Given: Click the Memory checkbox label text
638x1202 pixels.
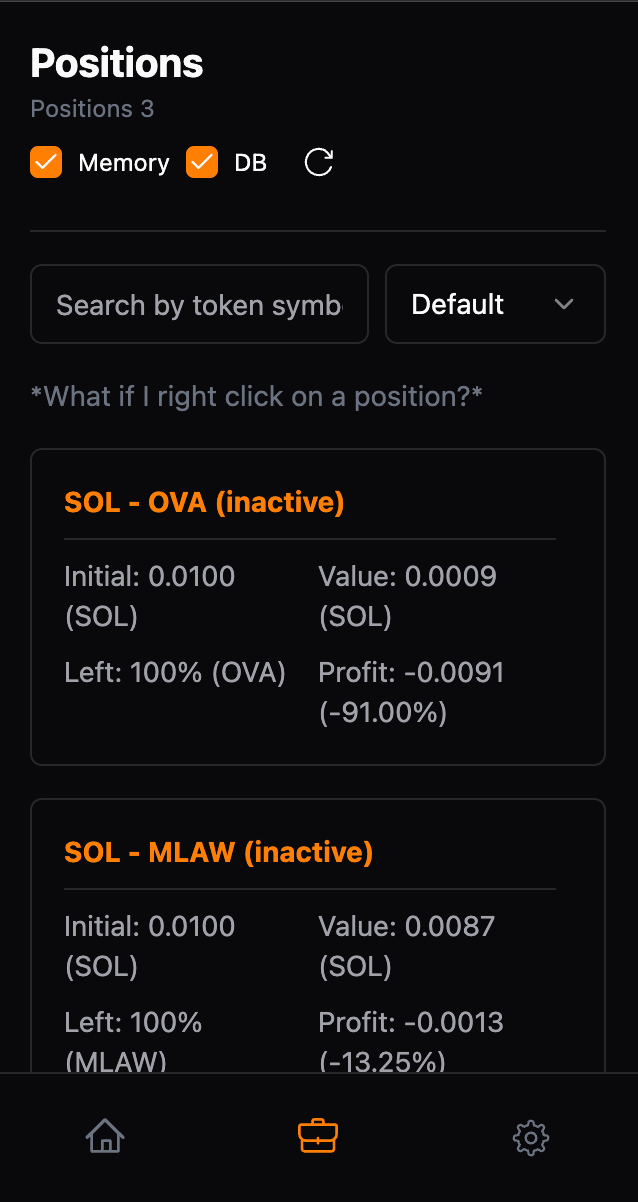Looking at the screenshot, I should [123, 163].
